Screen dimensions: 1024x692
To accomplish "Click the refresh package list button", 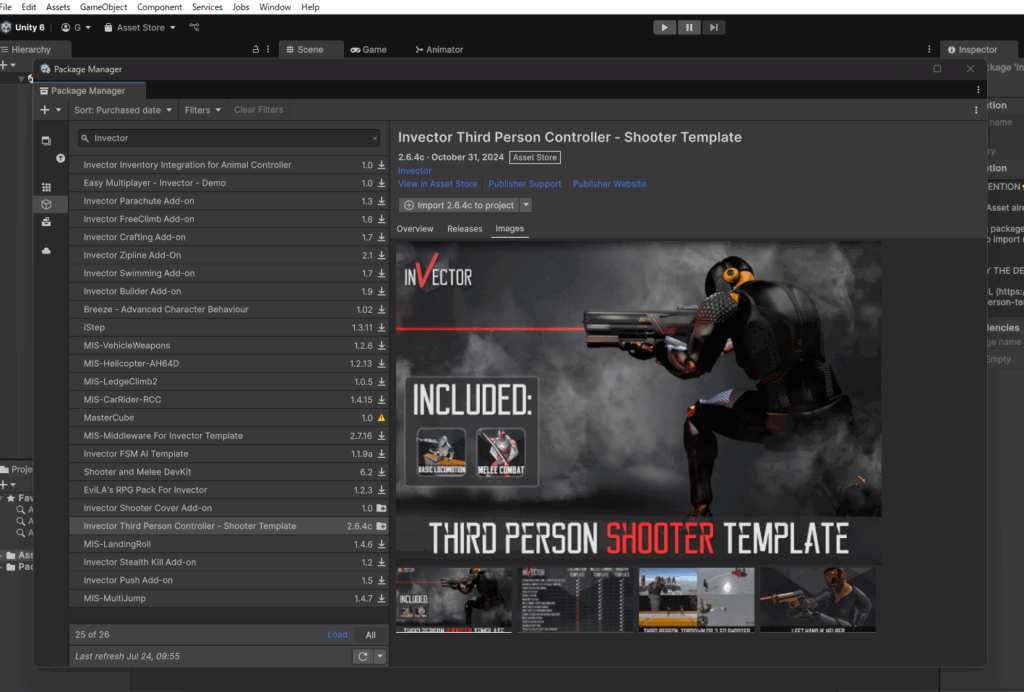I will 363,656.
